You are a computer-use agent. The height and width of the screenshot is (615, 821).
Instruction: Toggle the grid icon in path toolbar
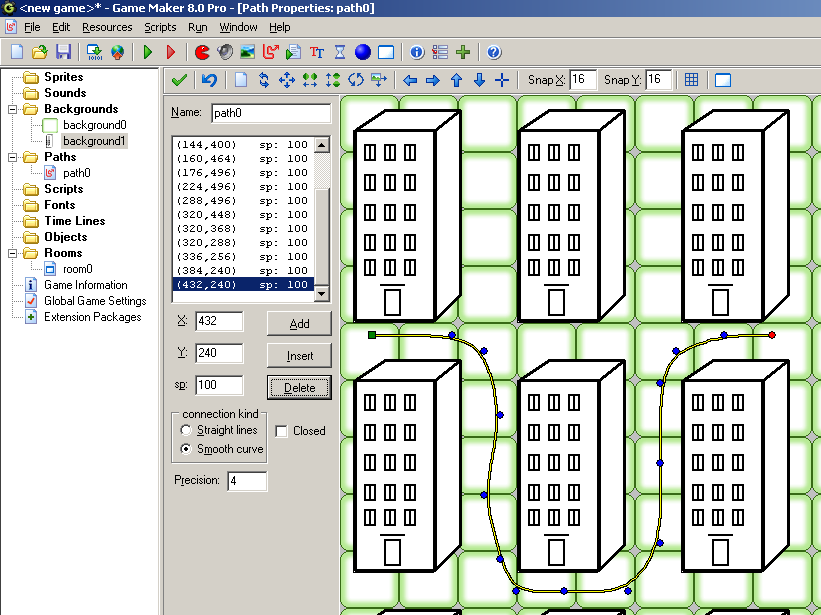click(x=691, y=80)
